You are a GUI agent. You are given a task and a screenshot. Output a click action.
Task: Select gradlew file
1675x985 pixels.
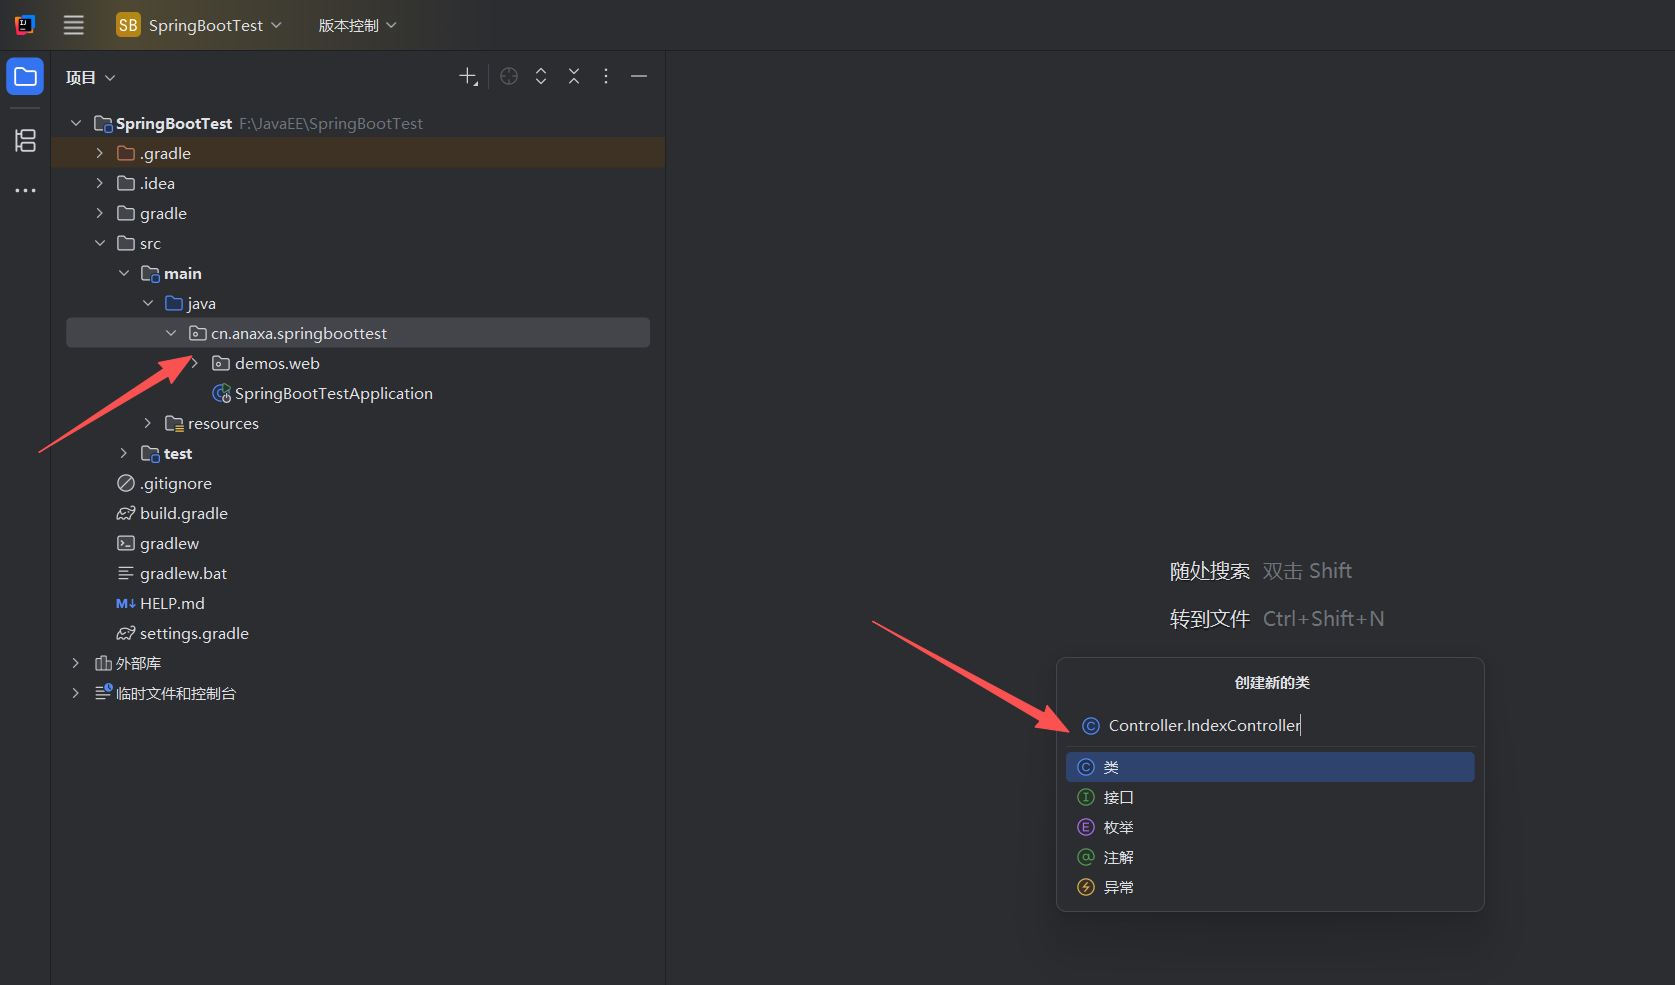click(169, 543)
